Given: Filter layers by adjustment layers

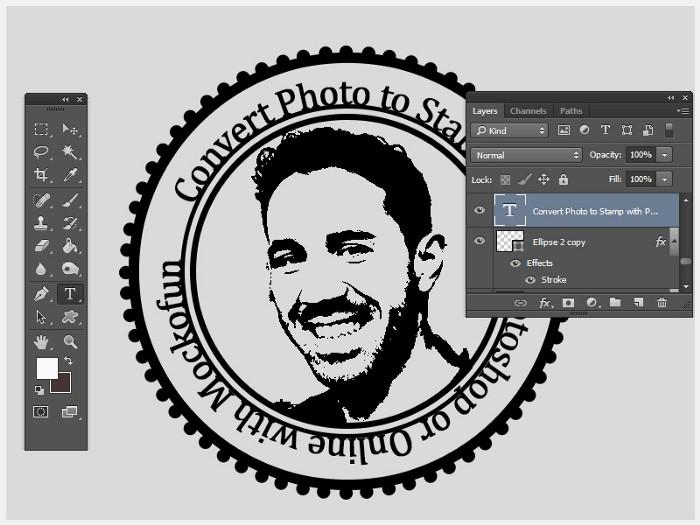Looking at the screenshot, I should click(584, 130).
